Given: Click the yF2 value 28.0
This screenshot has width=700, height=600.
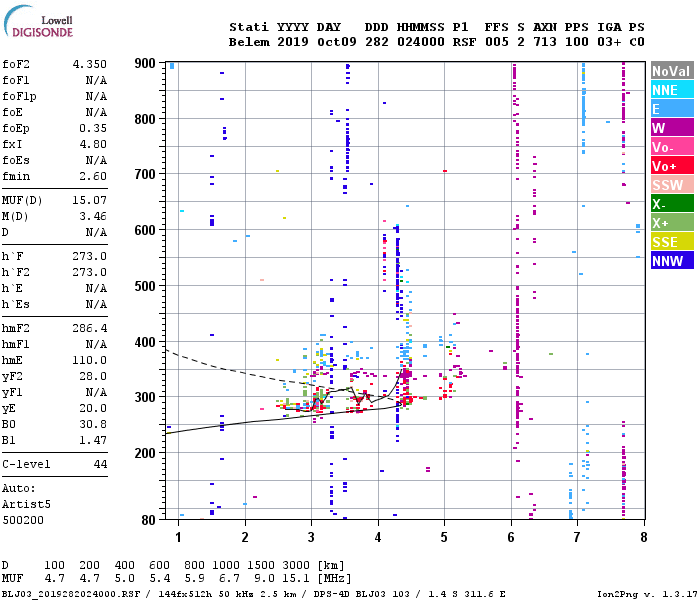Looking at the screenshot, I should 93,376.
